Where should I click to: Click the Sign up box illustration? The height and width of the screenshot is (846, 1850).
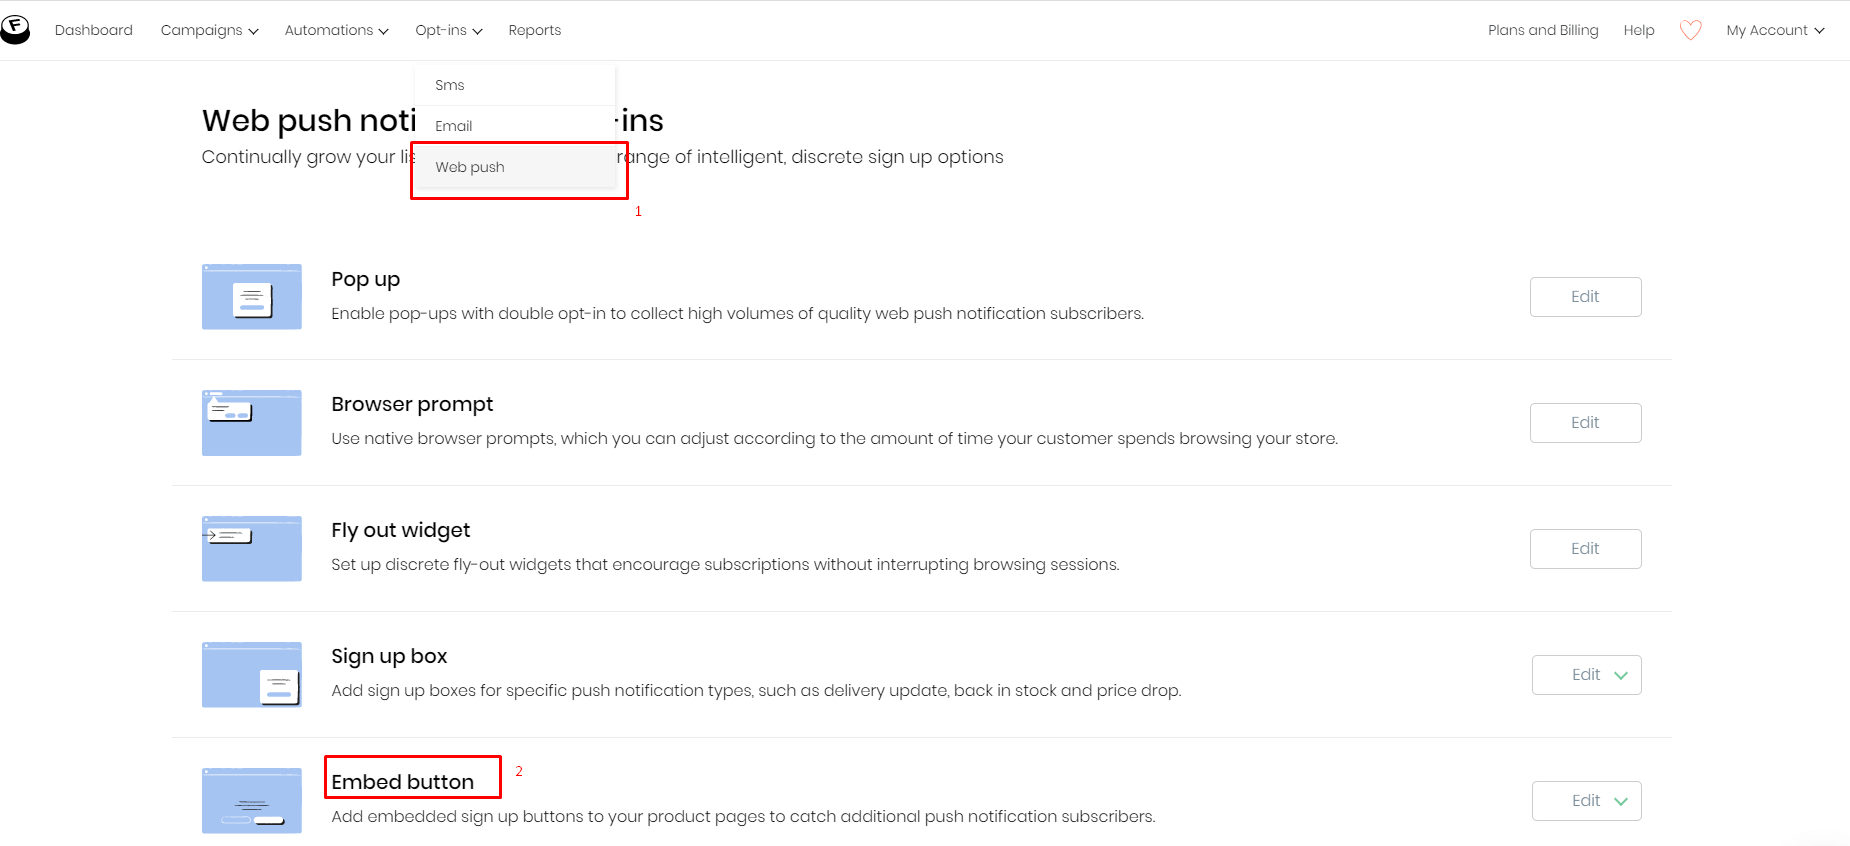252,675
